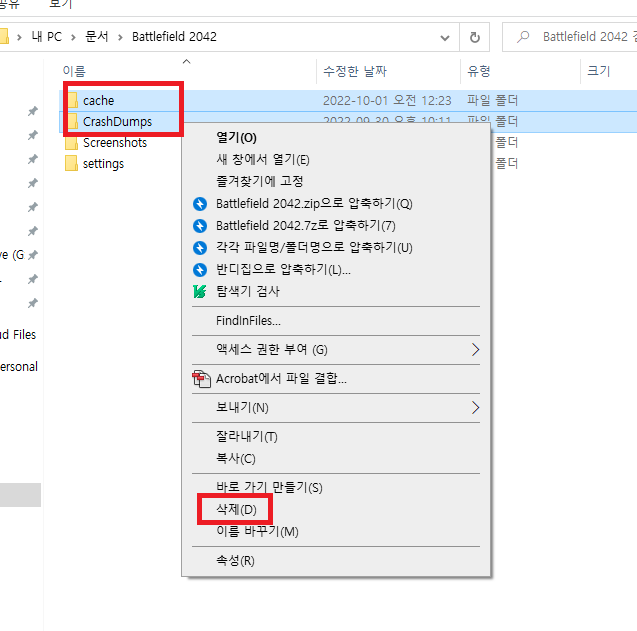
Task: Click the green 탐색기 검사 scanner icon
Action: 199,291
